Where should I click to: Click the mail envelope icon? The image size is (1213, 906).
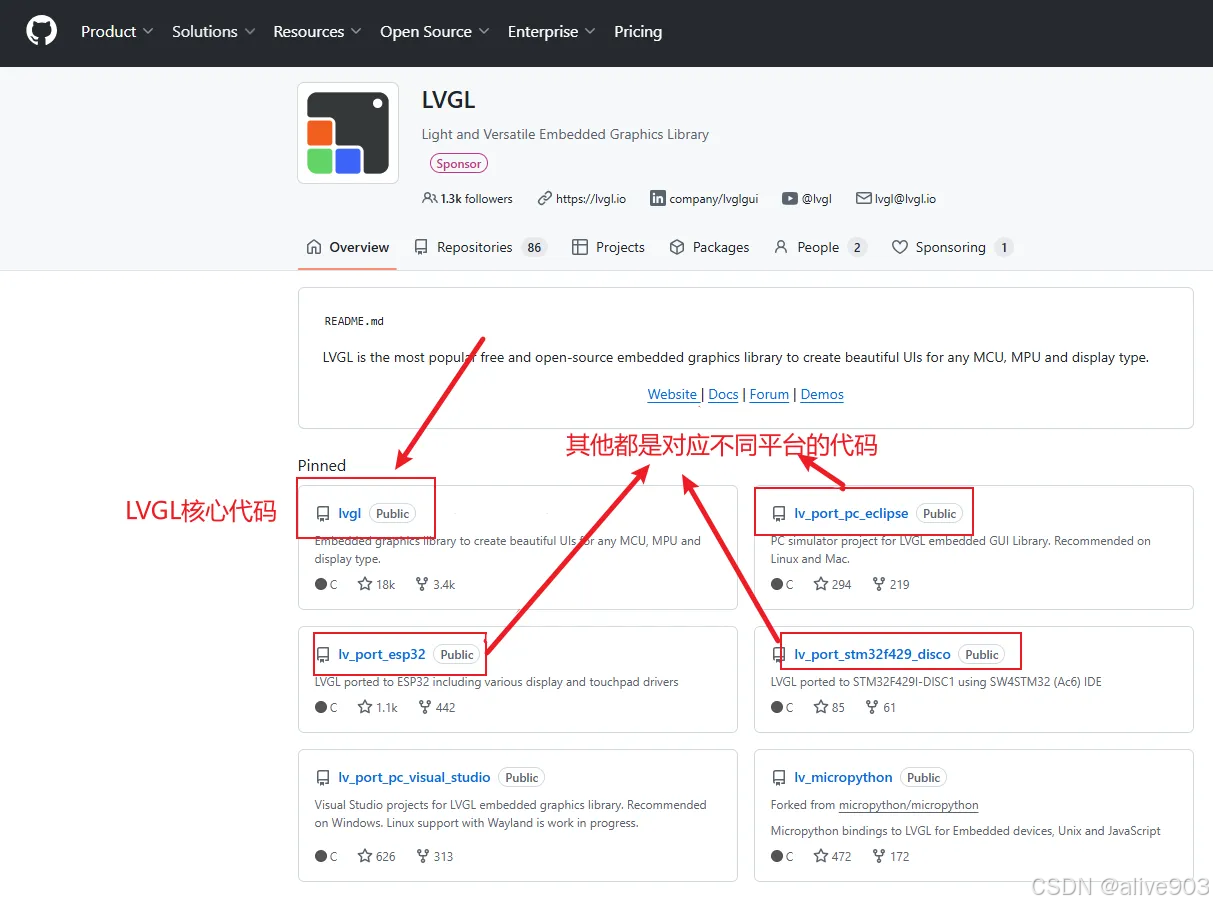coord(864,199)
